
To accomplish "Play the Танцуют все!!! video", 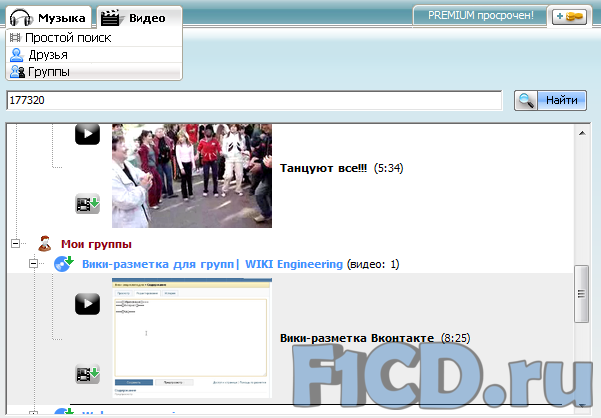I will [87, 134].
